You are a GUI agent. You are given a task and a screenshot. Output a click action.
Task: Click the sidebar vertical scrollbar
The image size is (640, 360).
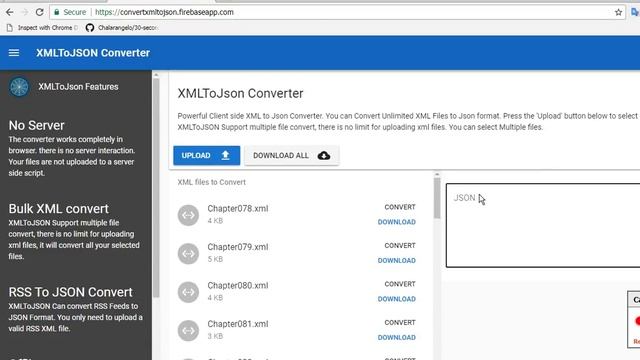(x=156, y=188)
